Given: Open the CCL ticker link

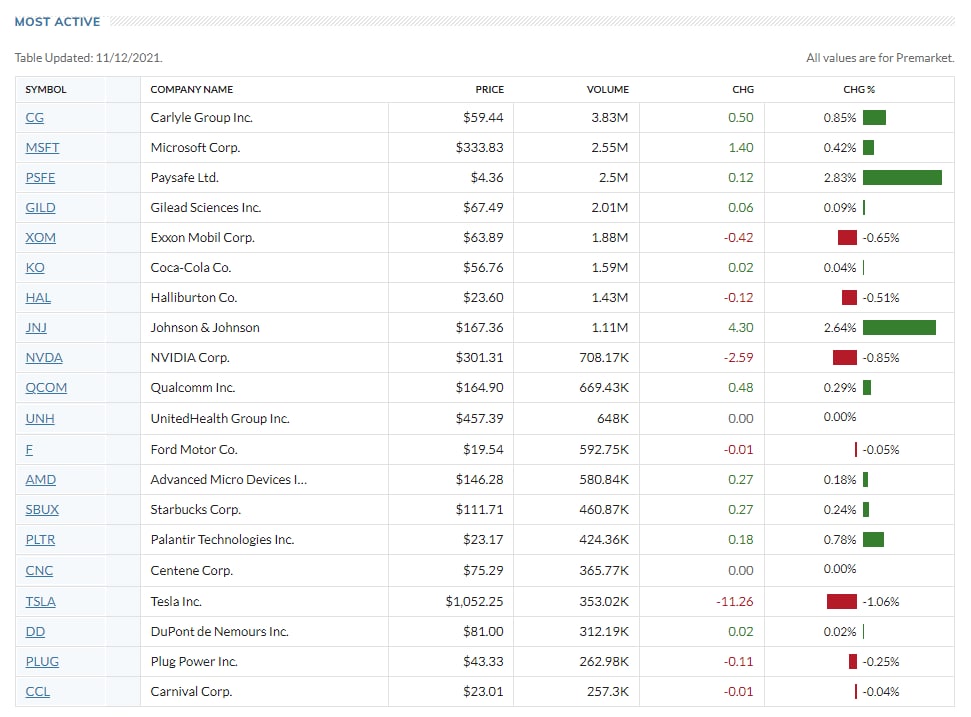Looking at the screenshot, I should tap(37, 692).
